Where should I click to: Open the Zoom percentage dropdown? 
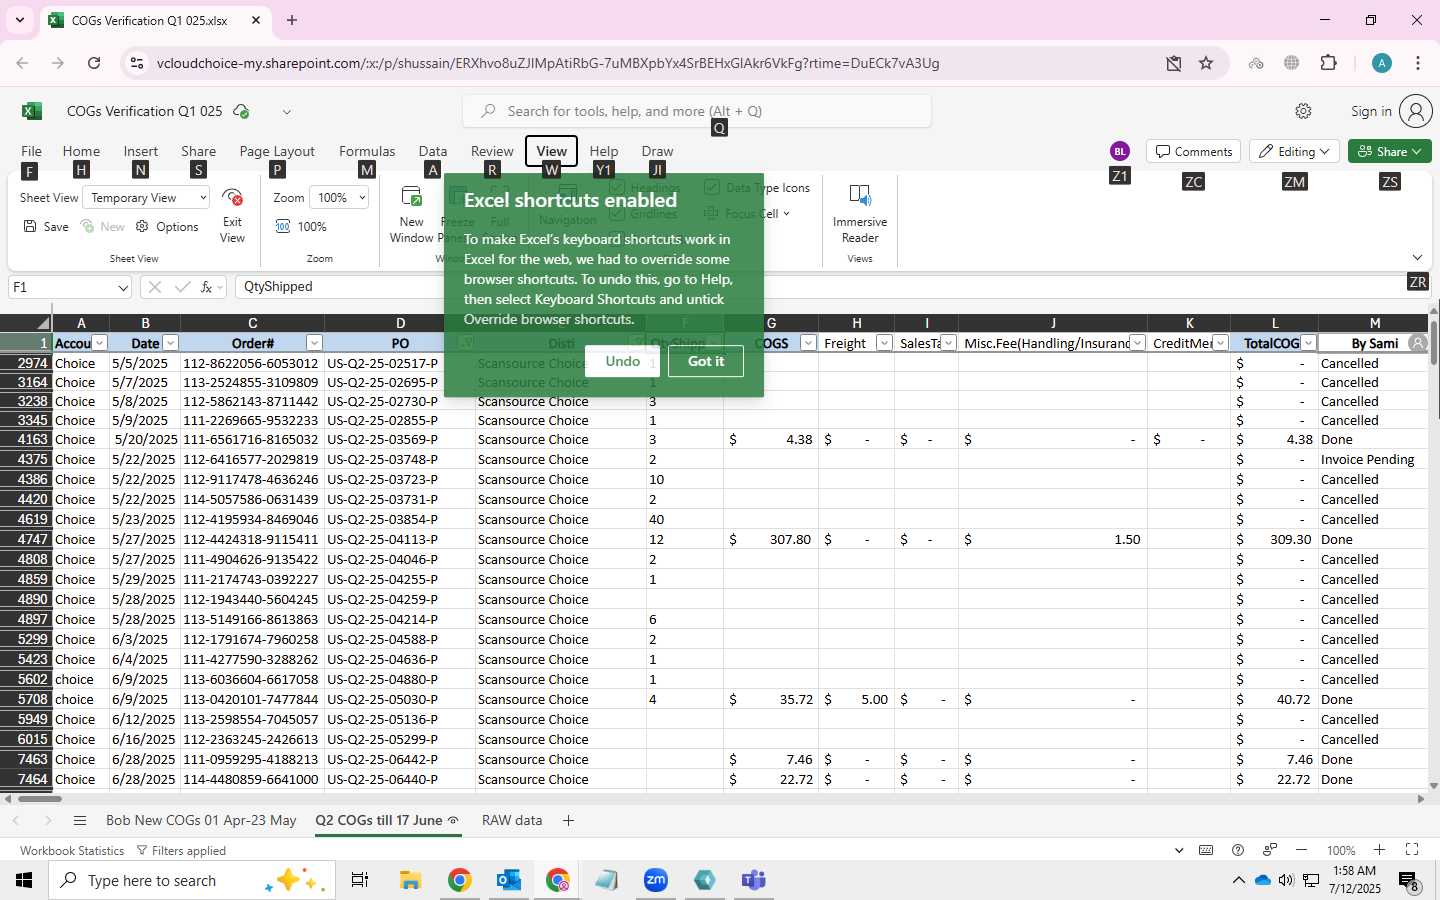(339, 198)
